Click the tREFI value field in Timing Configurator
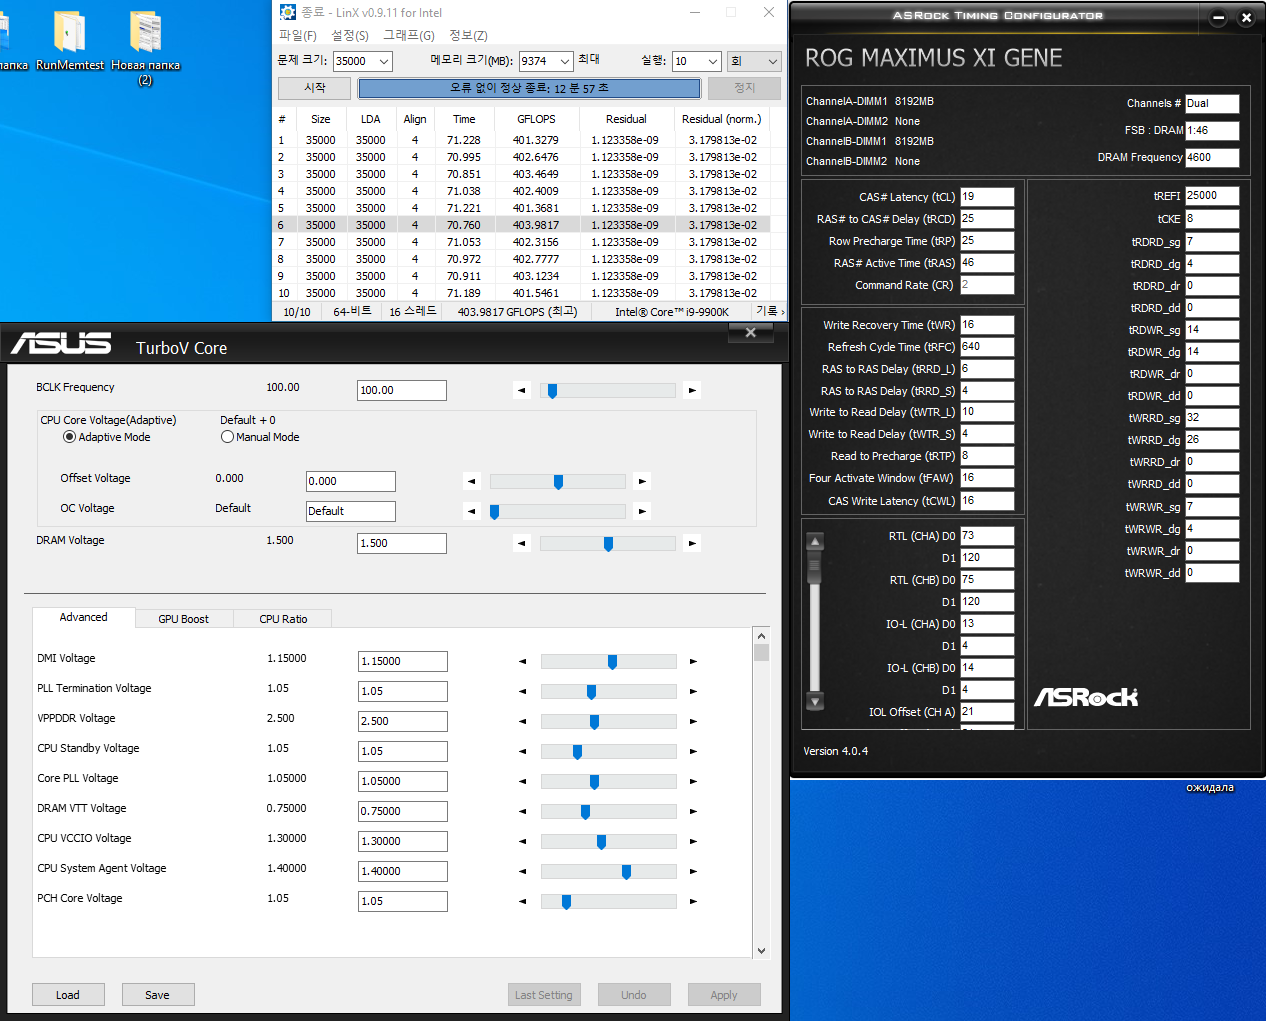Image resolution: width=1266 pixels, height=1021 pixels. click(x=1212, y=196)
